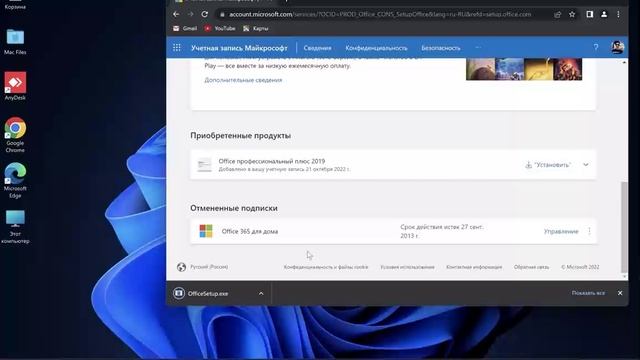Open Microsoft Edge desktop shortcut
This screenshot has height=360, width=640.
coord(15,180)
